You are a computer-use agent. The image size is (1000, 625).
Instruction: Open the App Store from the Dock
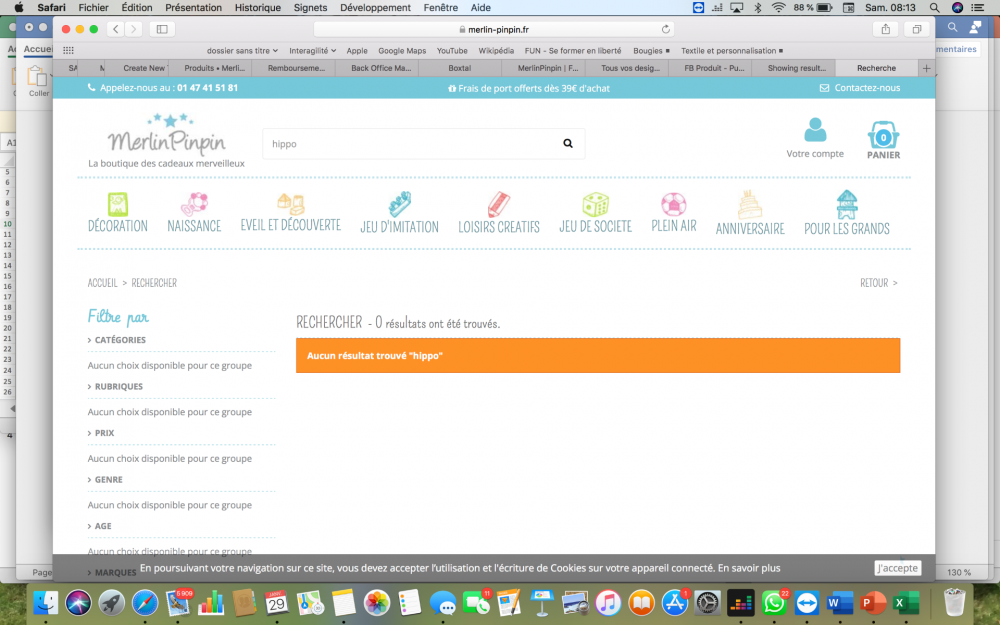[674, 602]
